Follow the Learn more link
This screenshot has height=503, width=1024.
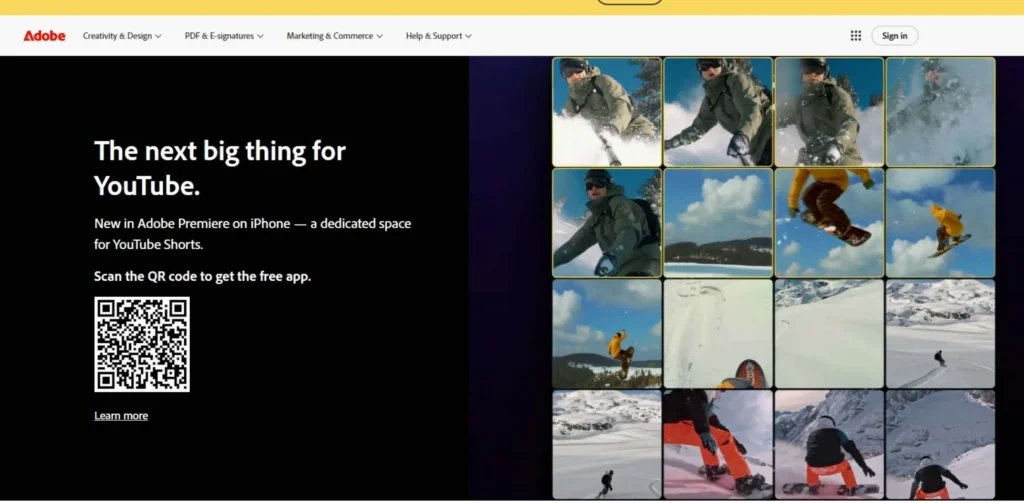point(121,416)
